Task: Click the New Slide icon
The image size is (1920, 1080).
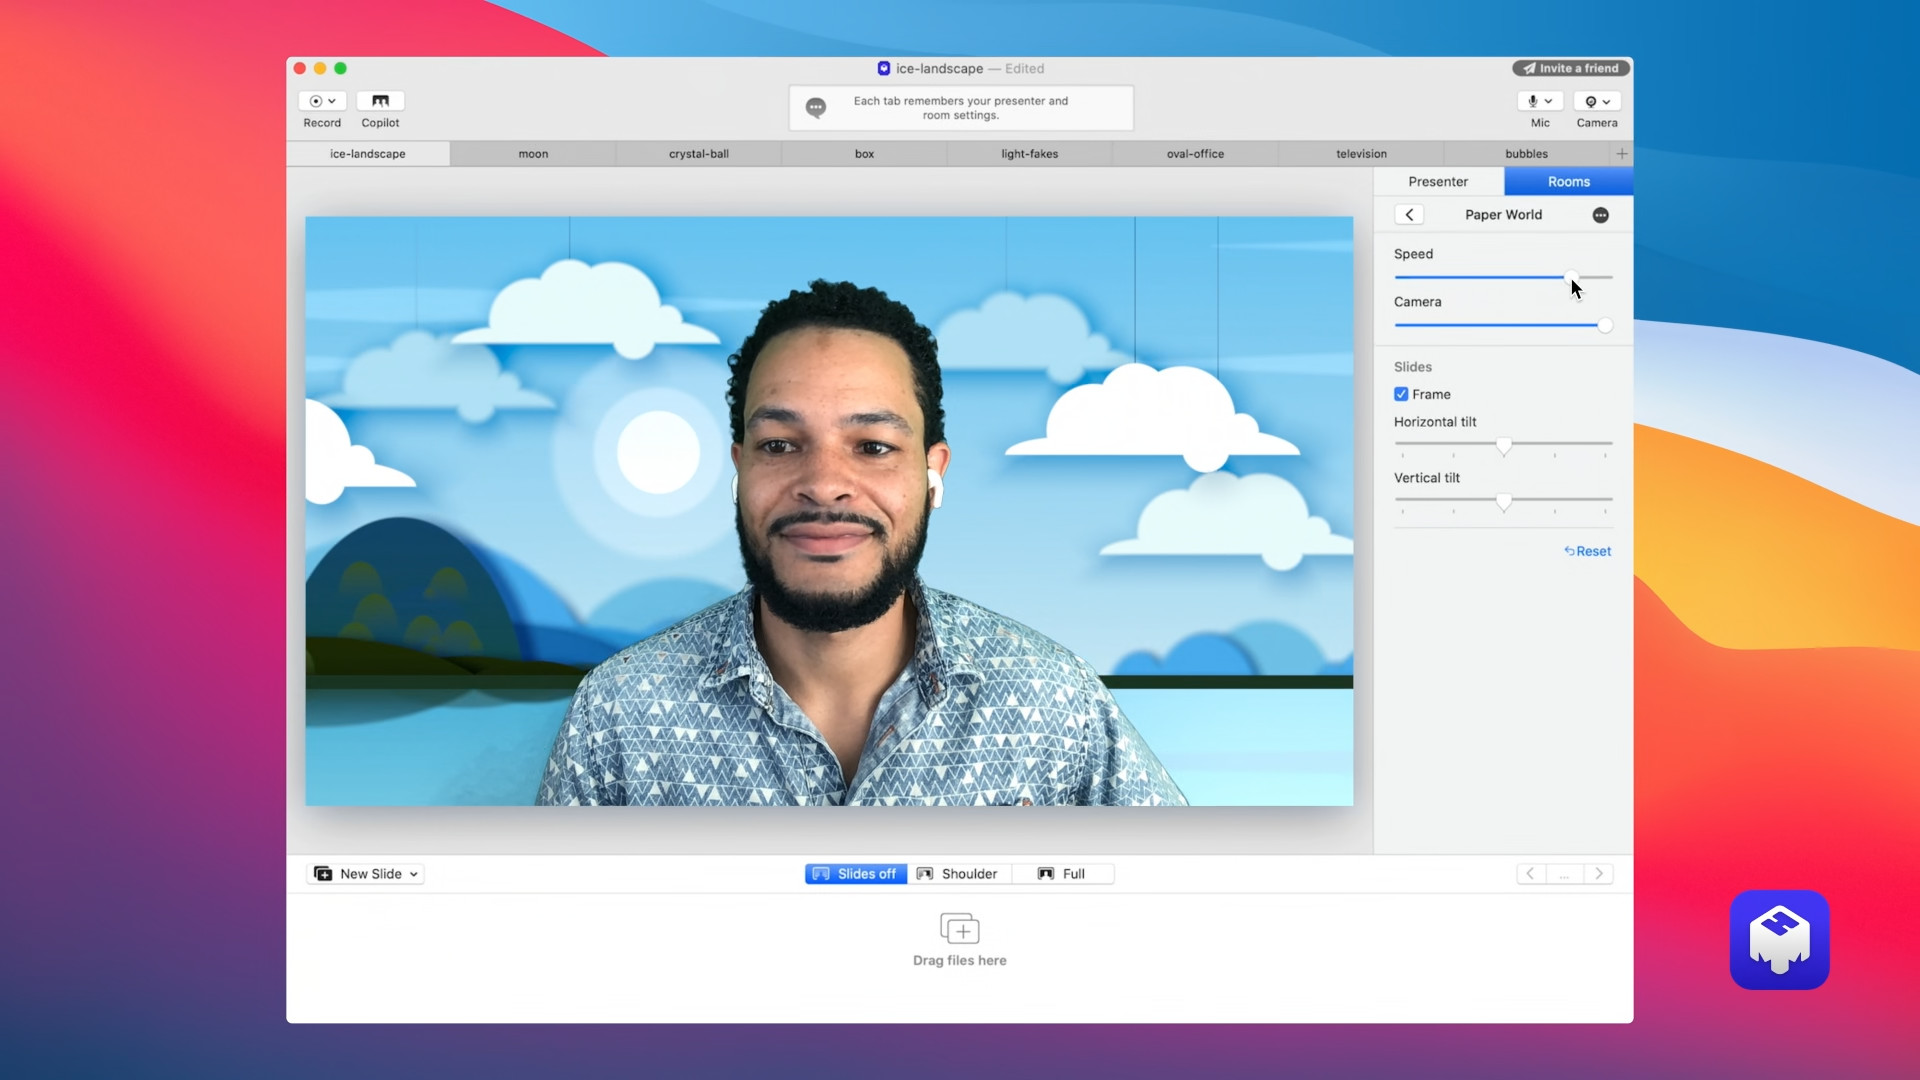Action: coord(323,873)
